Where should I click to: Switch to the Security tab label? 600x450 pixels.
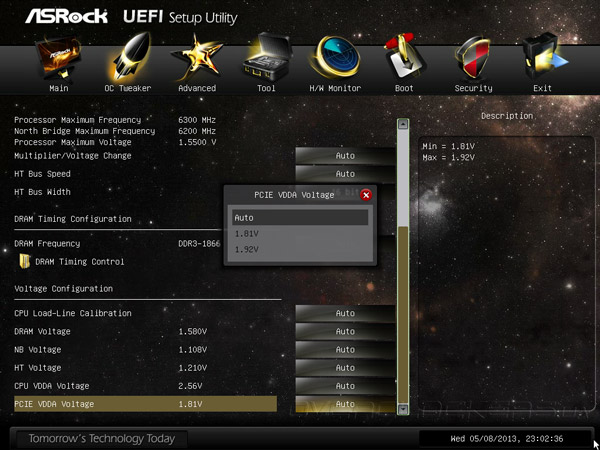click(473, 88)
